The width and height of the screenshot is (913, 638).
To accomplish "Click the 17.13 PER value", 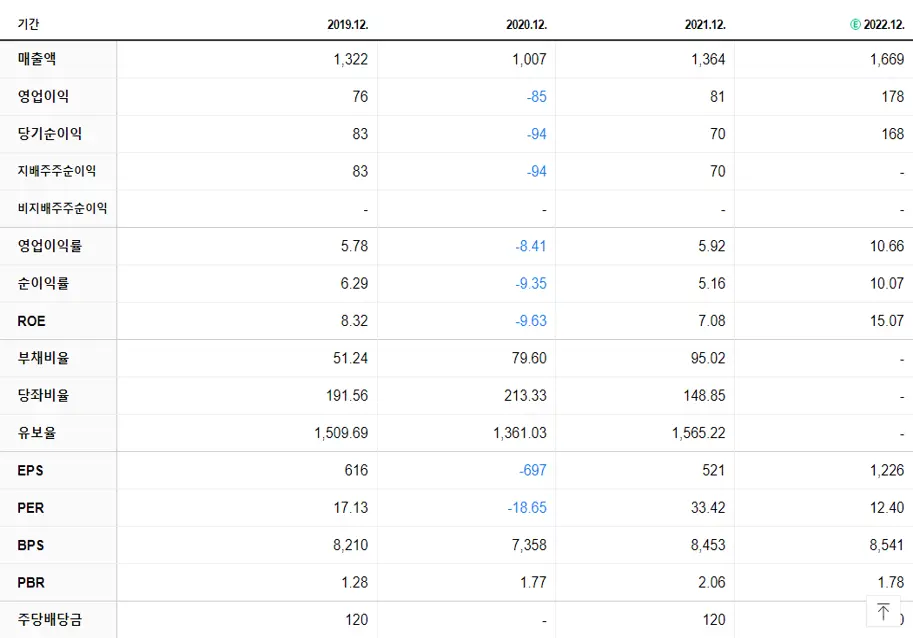I will [351, 508].
